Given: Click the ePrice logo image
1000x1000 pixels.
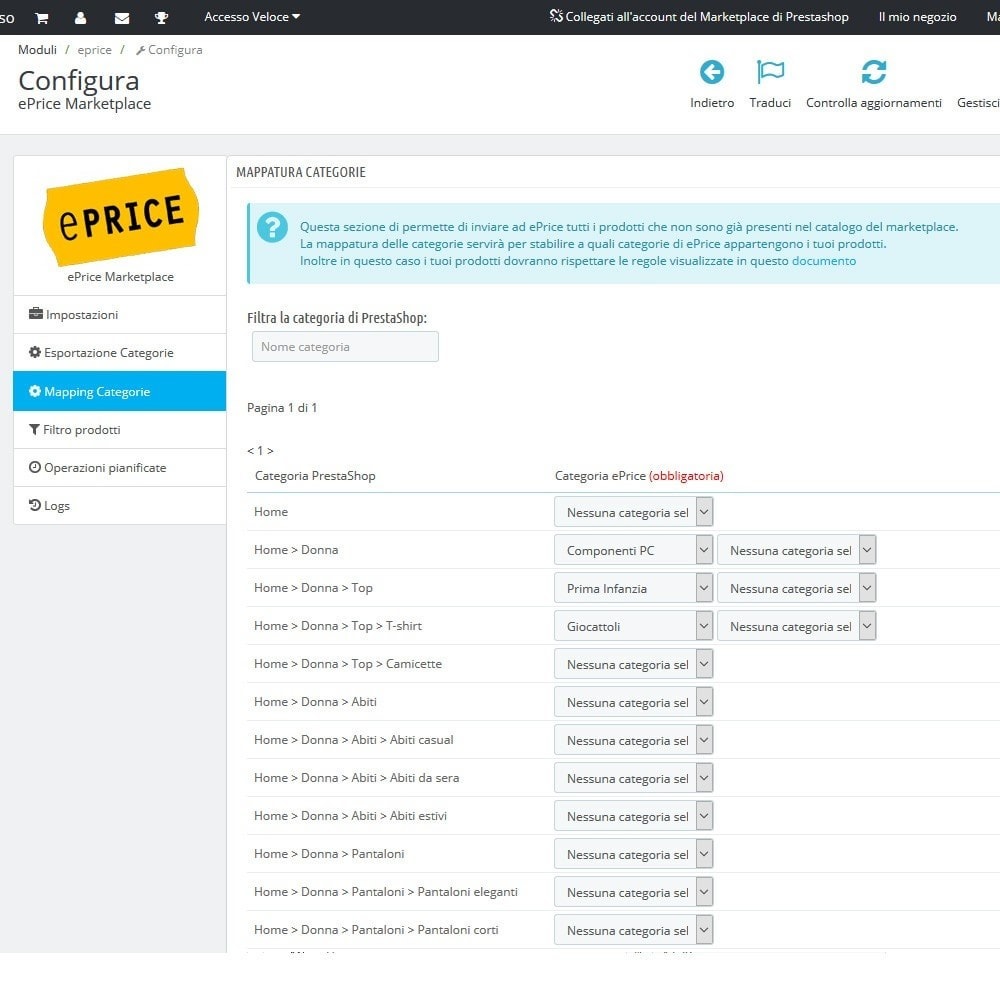Looking at the screenshot, I should point(121,216).
